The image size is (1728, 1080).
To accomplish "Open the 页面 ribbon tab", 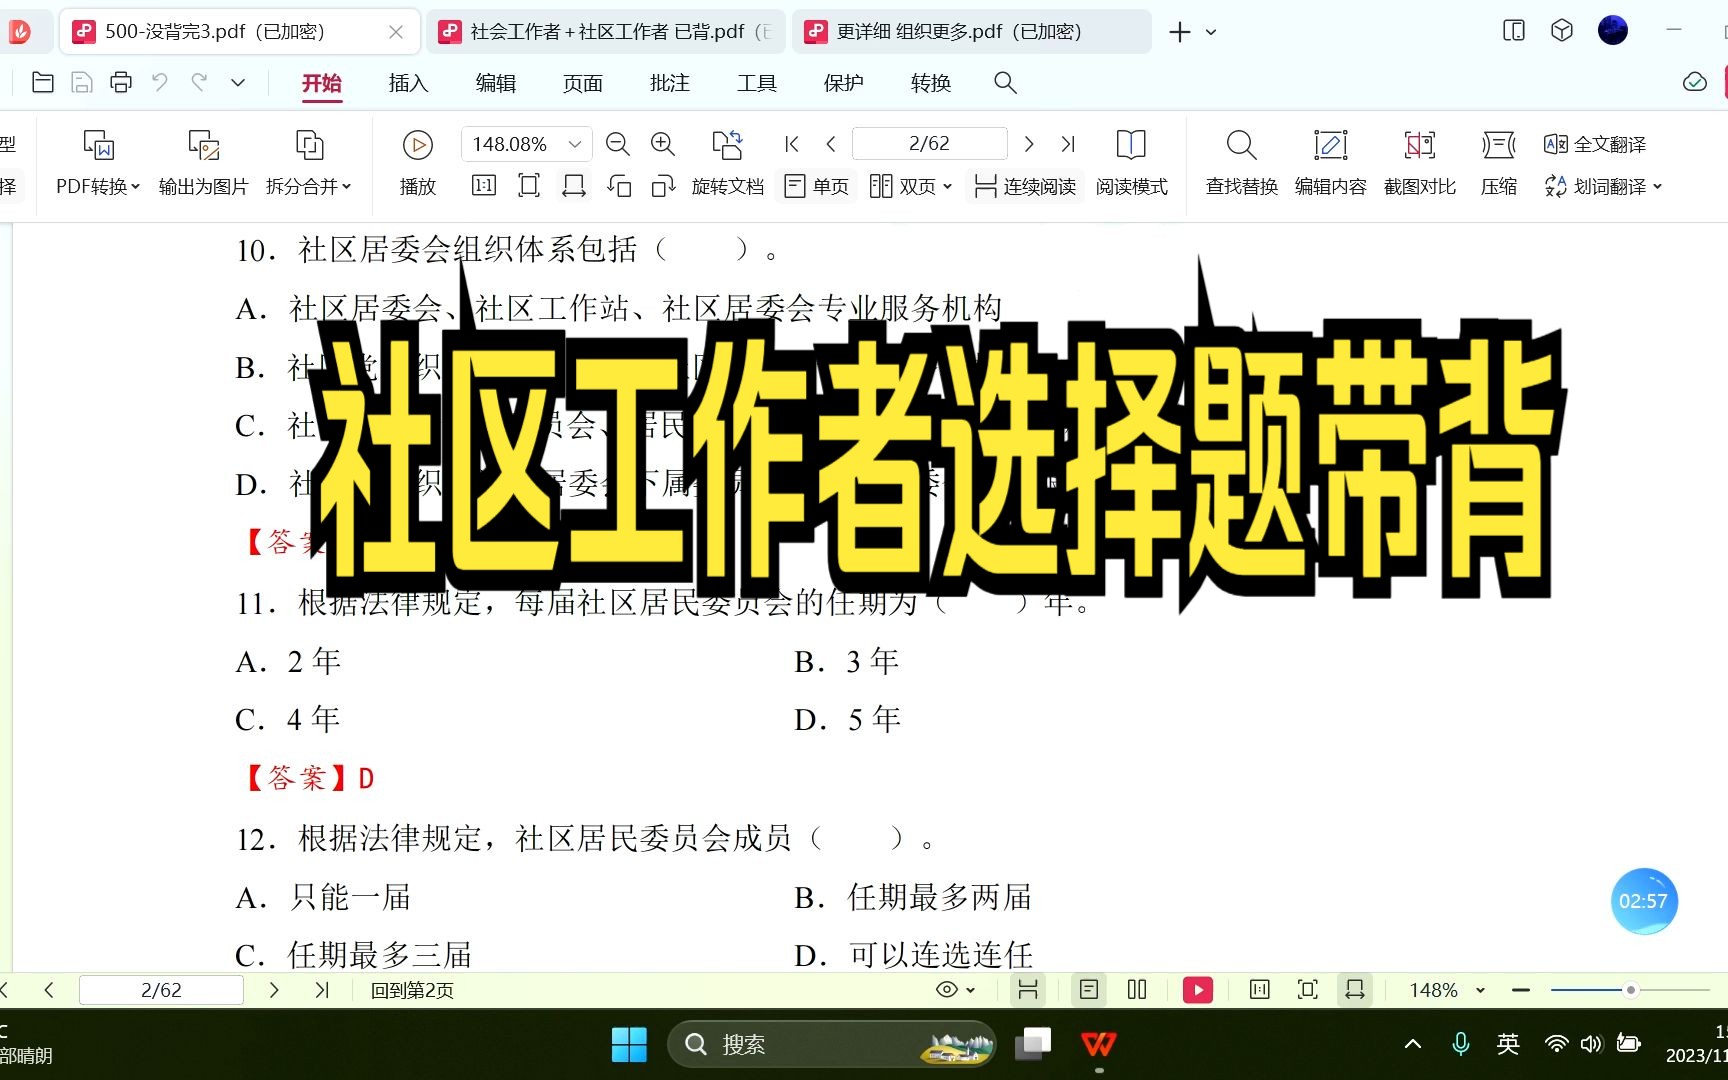I will tap(582, 83).
